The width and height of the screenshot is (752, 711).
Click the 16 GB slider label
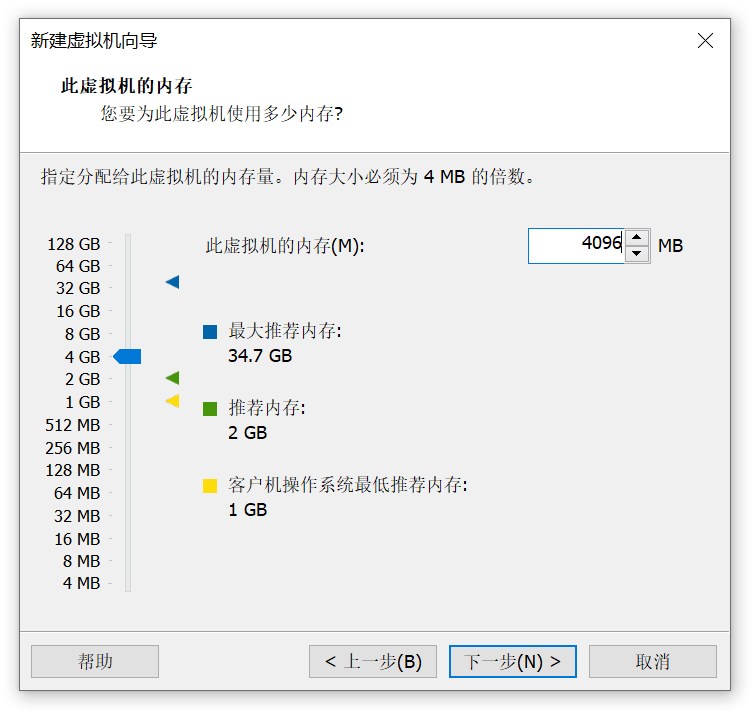(78, 311)
